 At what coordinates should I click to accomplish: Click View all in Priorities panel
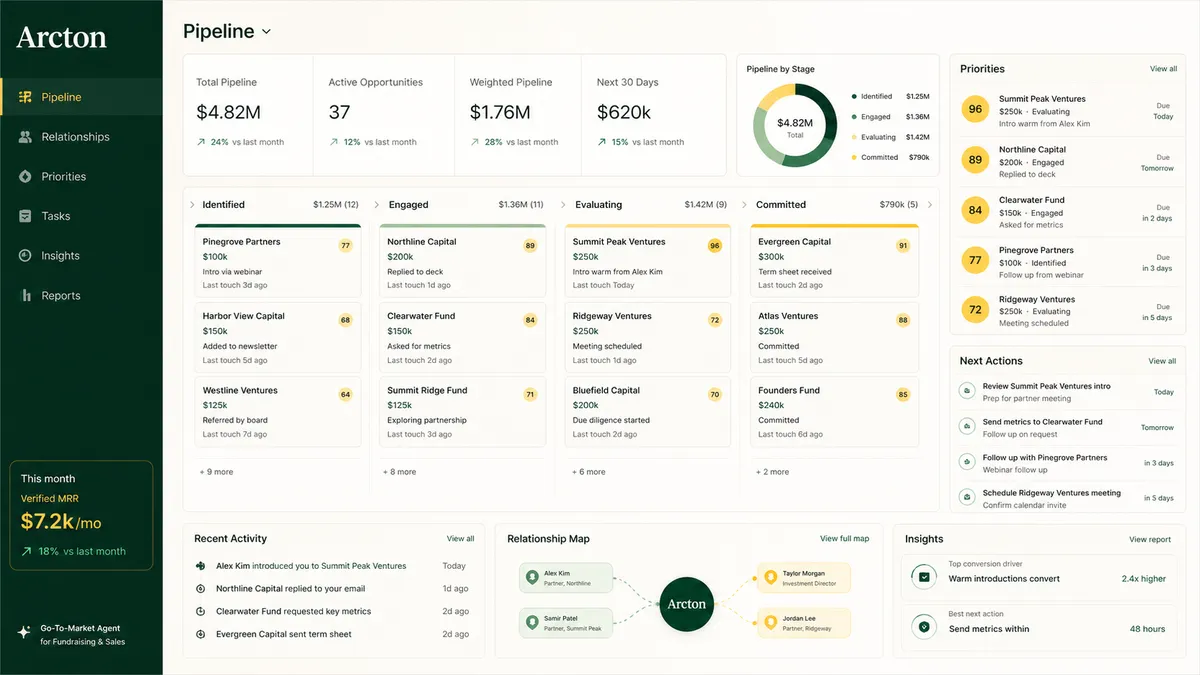(x=1163, y=69)
